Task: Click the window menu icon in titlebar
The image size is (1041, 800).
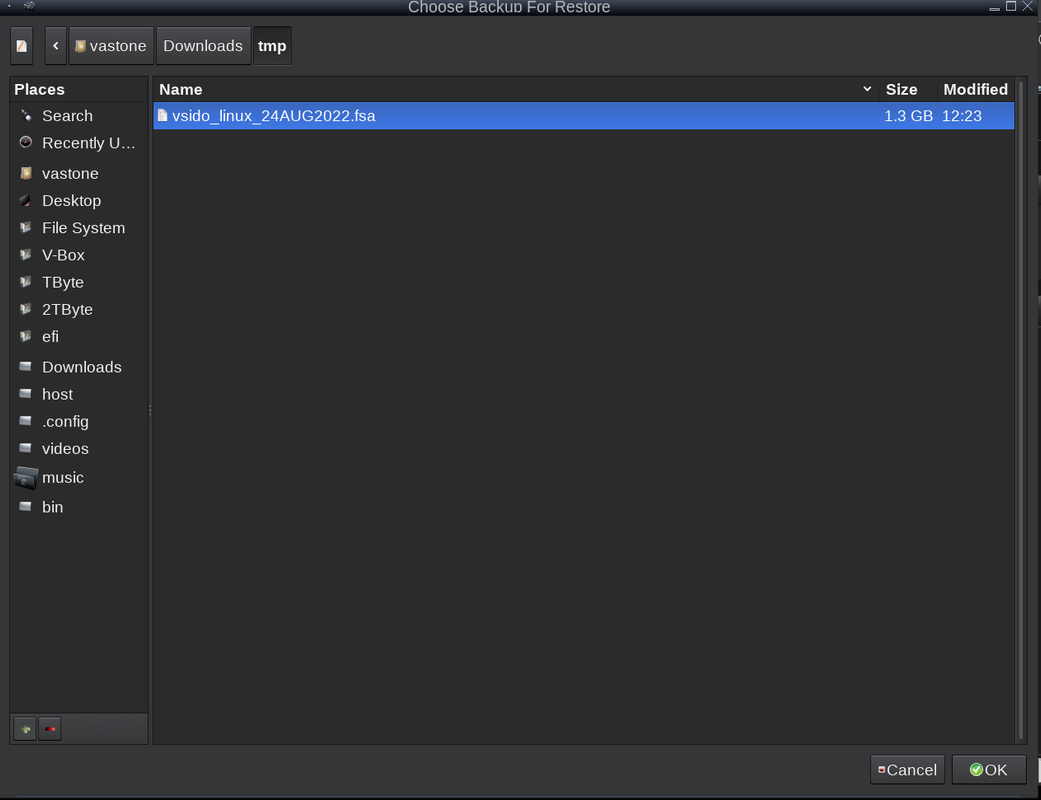Action: click(x=29, y=6)
